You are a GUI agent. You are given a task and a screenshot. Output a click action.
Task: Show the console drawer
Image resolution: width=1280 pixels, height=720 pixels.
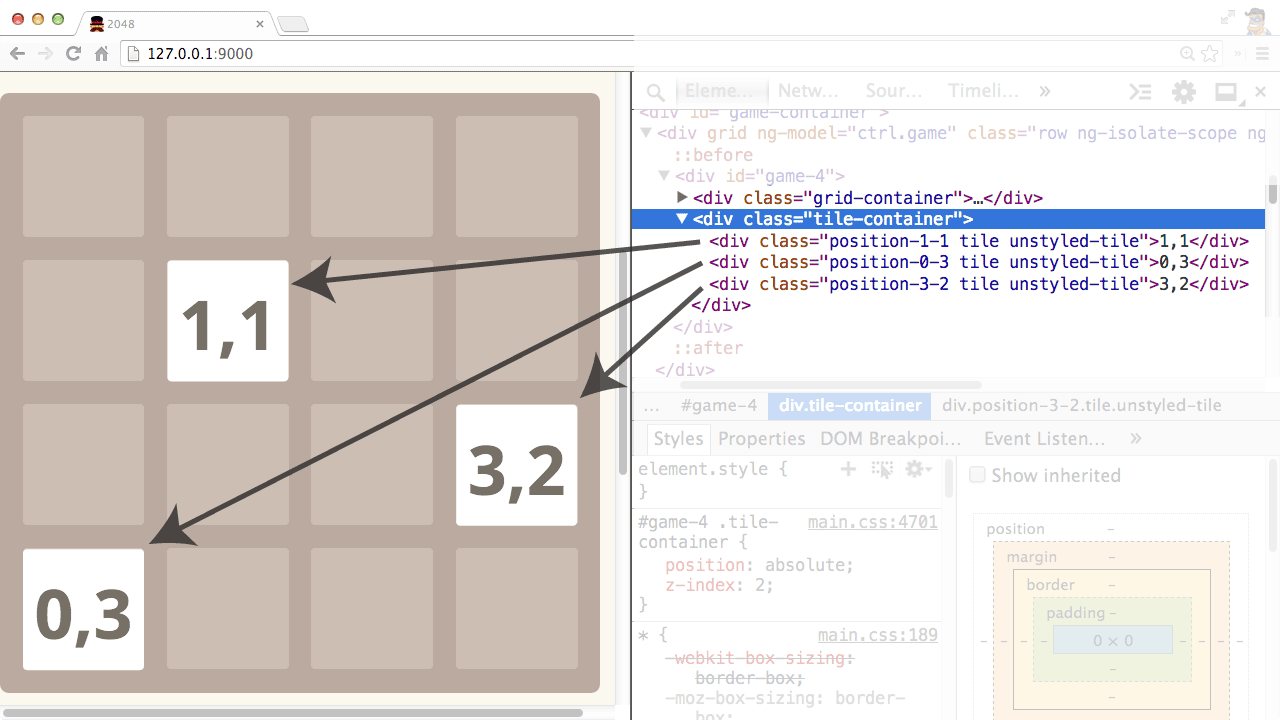[x=1140, y=91]
